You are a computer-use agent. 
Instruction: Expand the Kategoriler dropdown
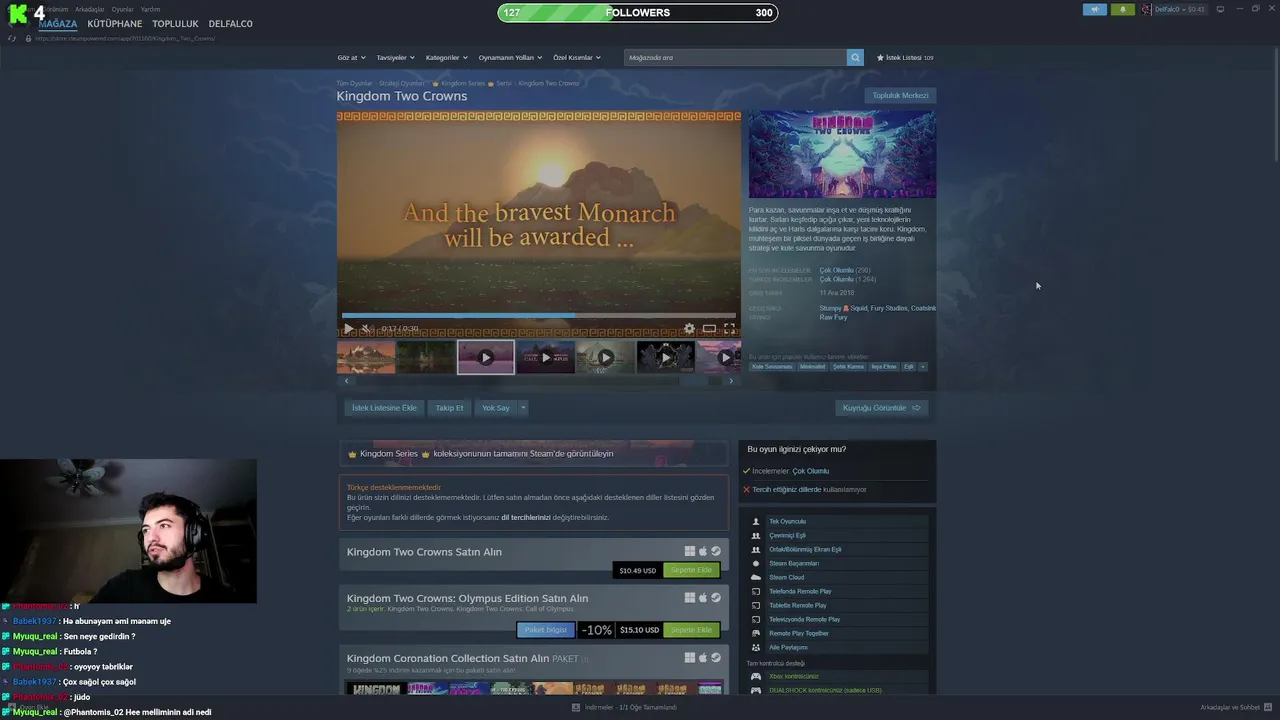[446, 58]
